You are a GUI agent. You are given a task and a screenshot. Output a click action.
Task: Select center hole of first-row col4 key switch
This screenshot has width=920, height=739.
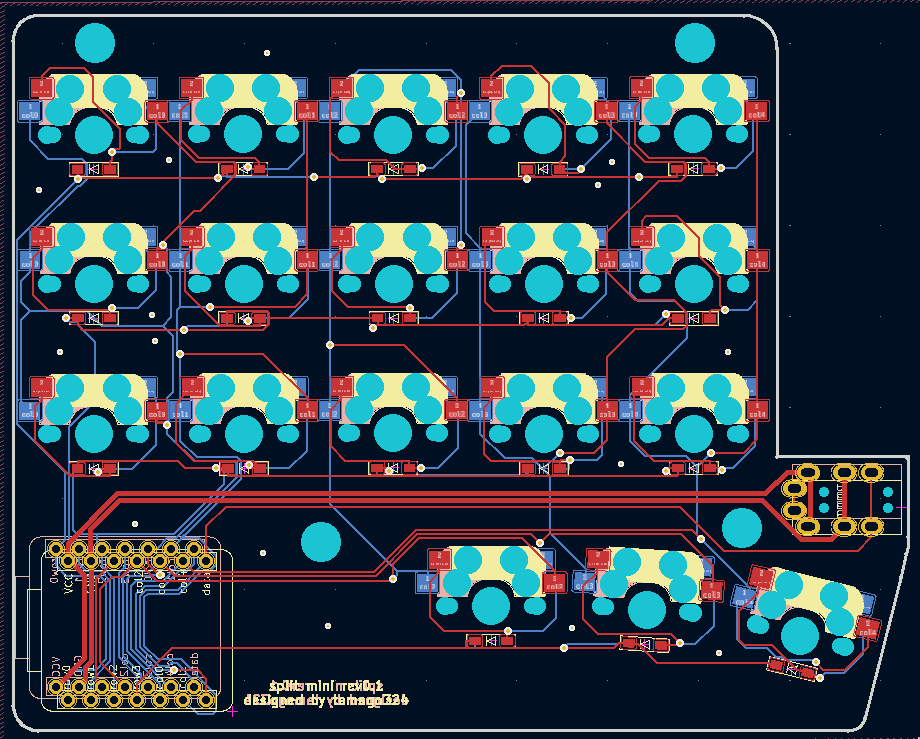pyautogui.click(x=694, y=134)
